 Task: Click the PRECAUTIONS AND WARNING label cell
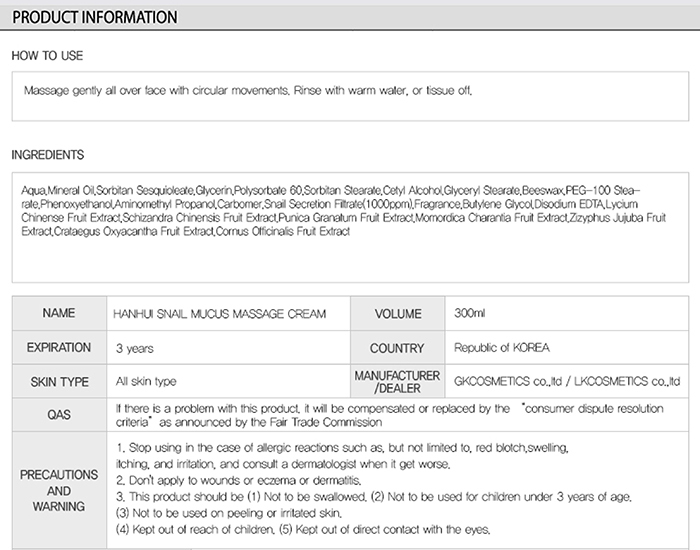[59, 491]
